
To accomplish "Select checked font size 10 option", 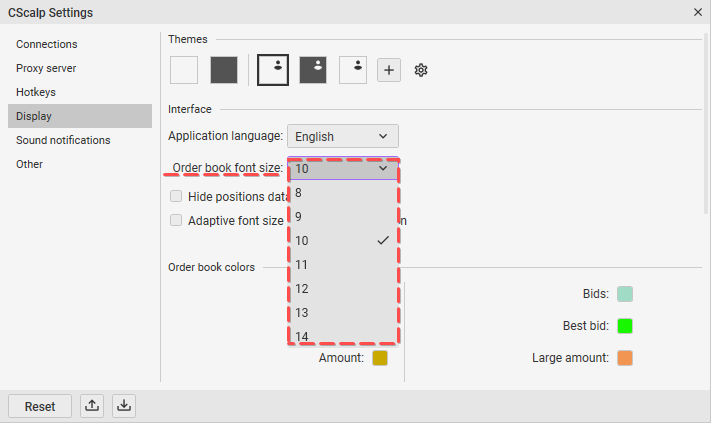I will (x=343, y=241).
